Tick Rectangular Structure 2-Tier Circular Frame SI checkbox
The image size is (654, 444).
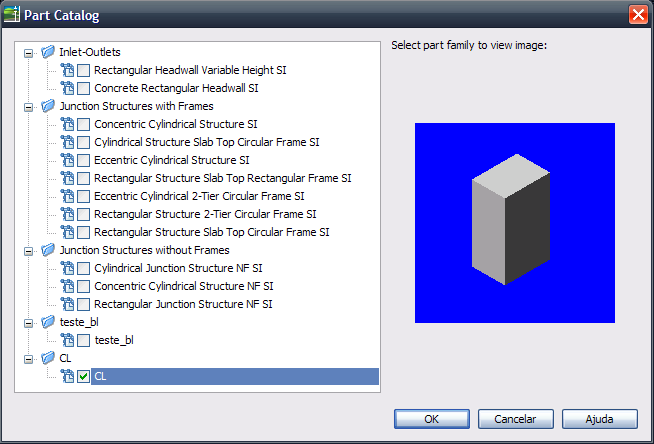click(x=83, y=214)
